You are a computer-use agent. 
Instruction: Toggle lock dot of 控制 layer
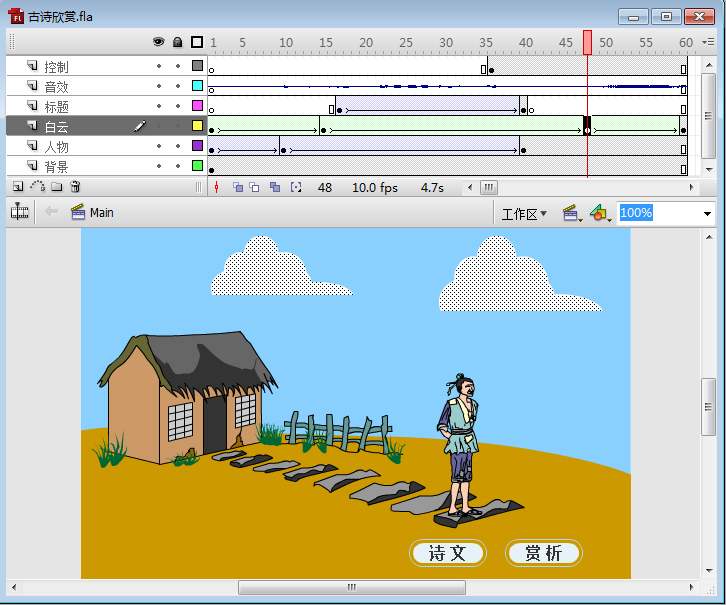point(178,66)
